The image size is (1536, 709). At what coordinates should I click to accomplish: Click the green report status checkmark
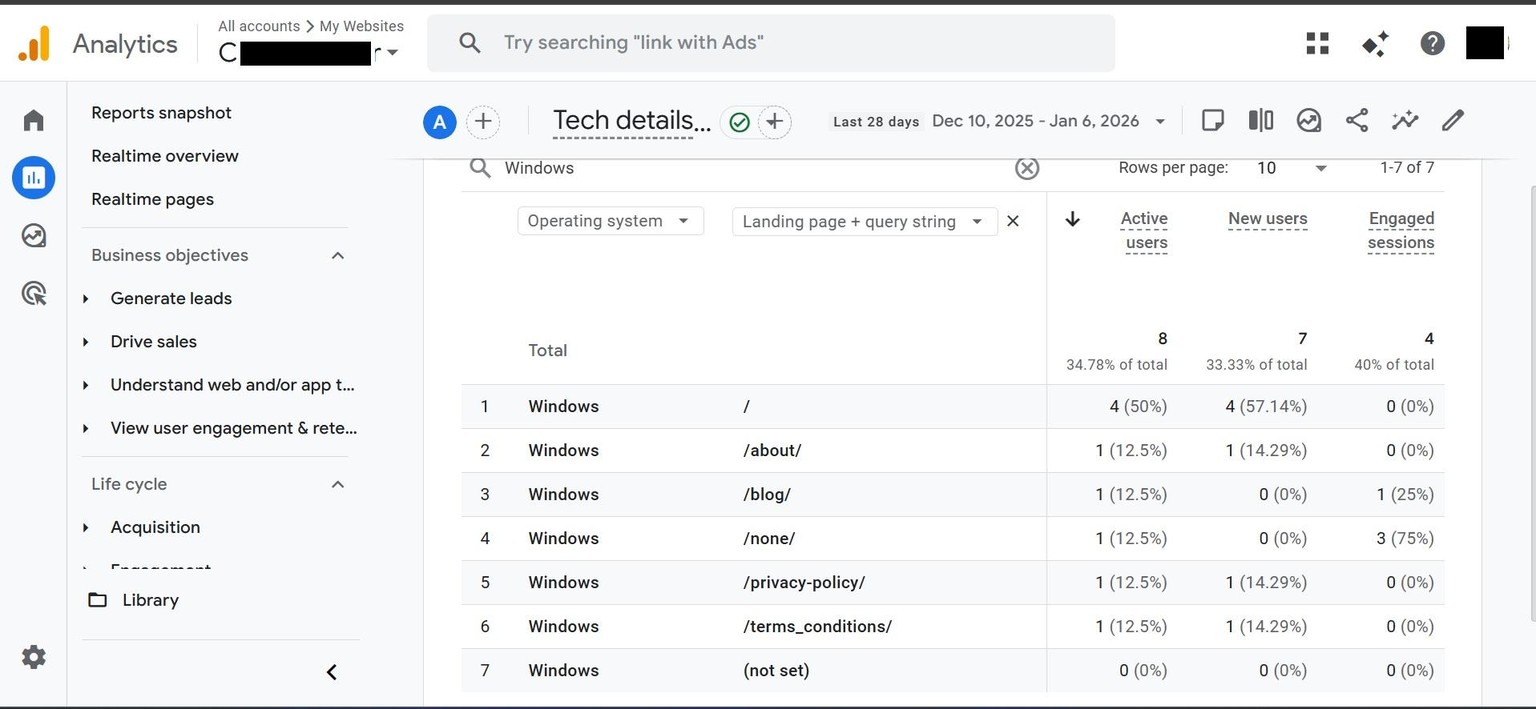(x=740, y=122)
